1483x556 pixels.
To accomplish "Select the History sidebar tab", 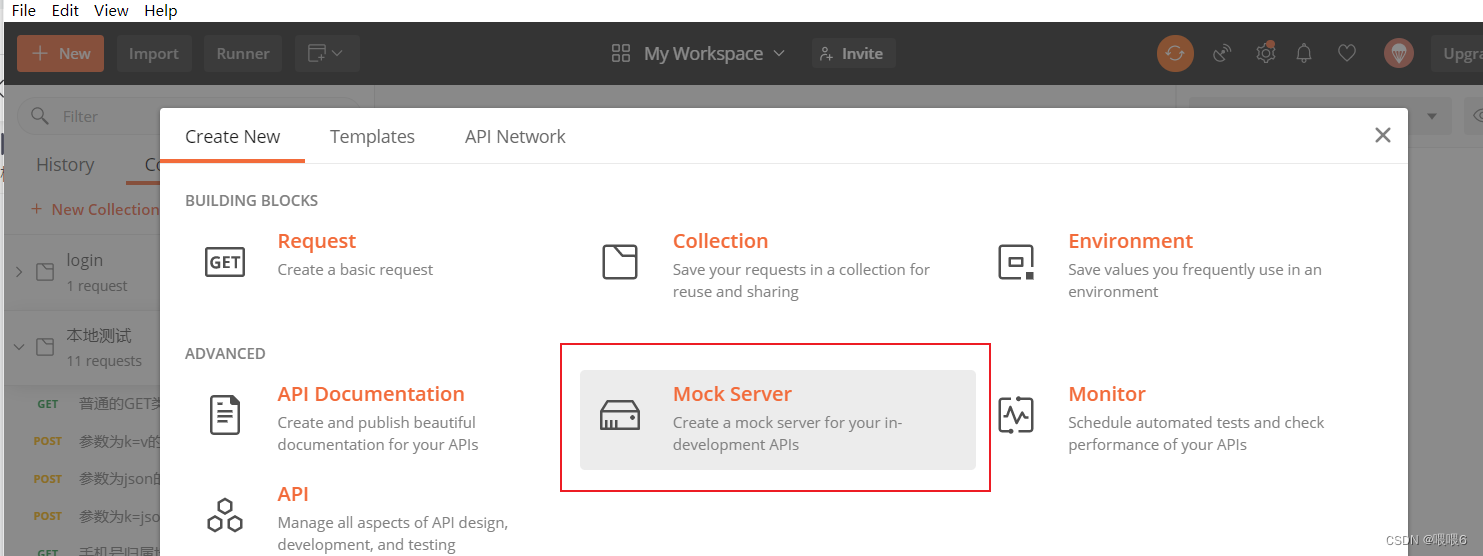I will pyautogui.click(x=65, y=165).
